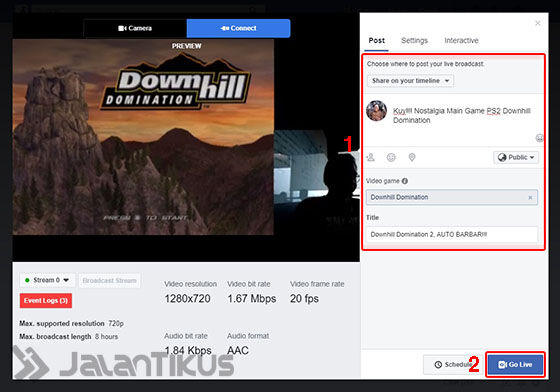Click the Go Live button
This screenshot has width=560, height=392.
coord(515,365)
